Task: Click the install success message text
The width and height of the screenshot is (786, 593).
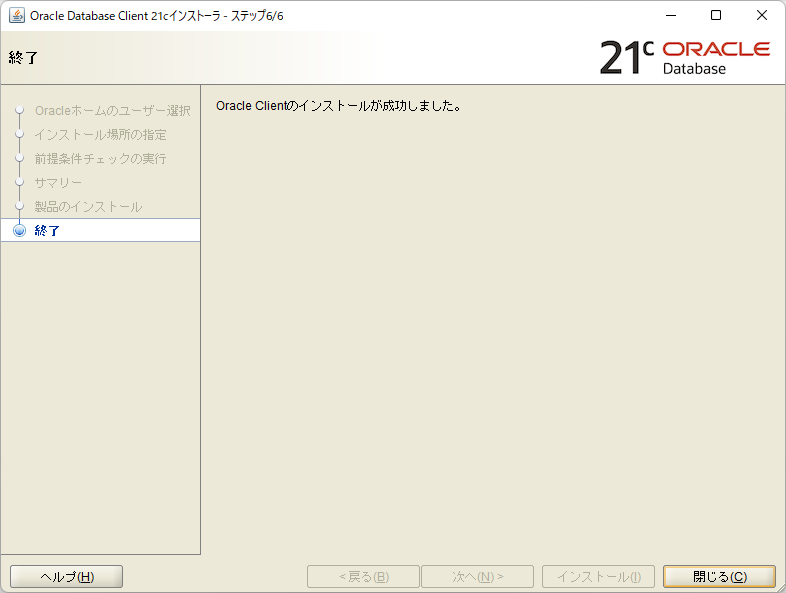Action: point(339,106)
